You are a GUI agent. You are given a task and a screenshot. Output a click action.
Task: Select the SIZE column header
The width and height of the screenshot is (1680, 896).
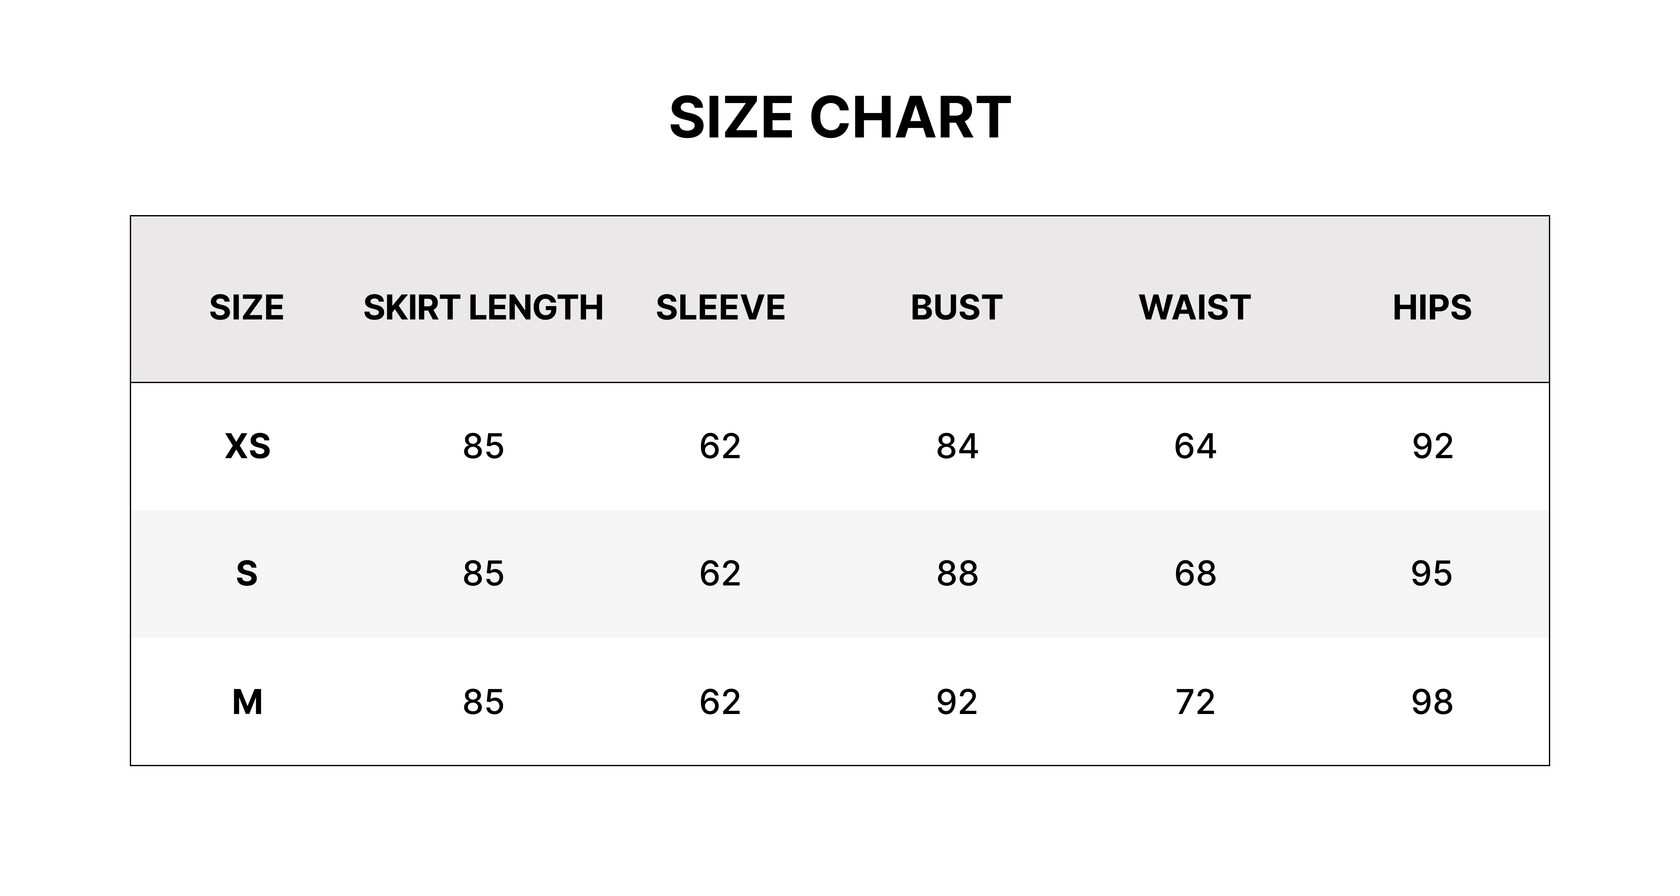246,307
